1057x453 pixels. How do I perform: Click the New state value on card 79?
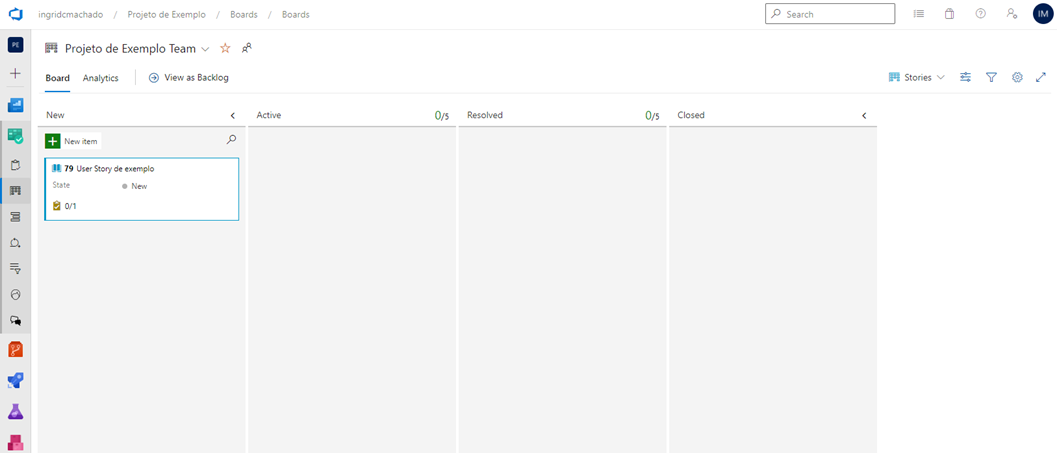click(x=135, y=186)
